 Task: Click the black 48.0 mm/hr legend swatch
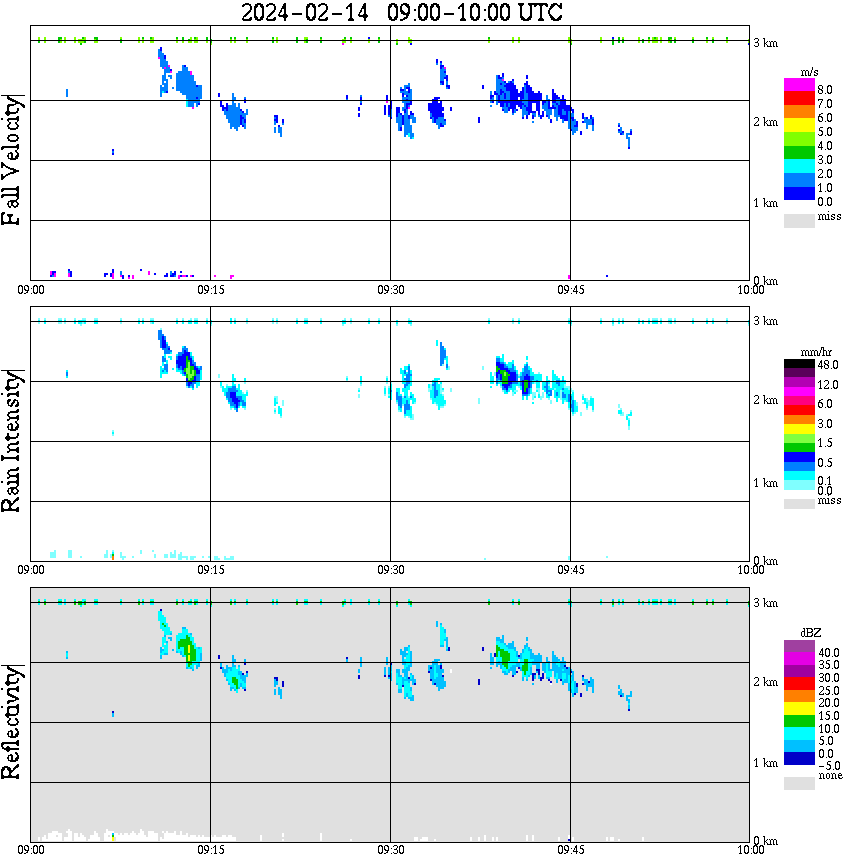pos(799,364)
